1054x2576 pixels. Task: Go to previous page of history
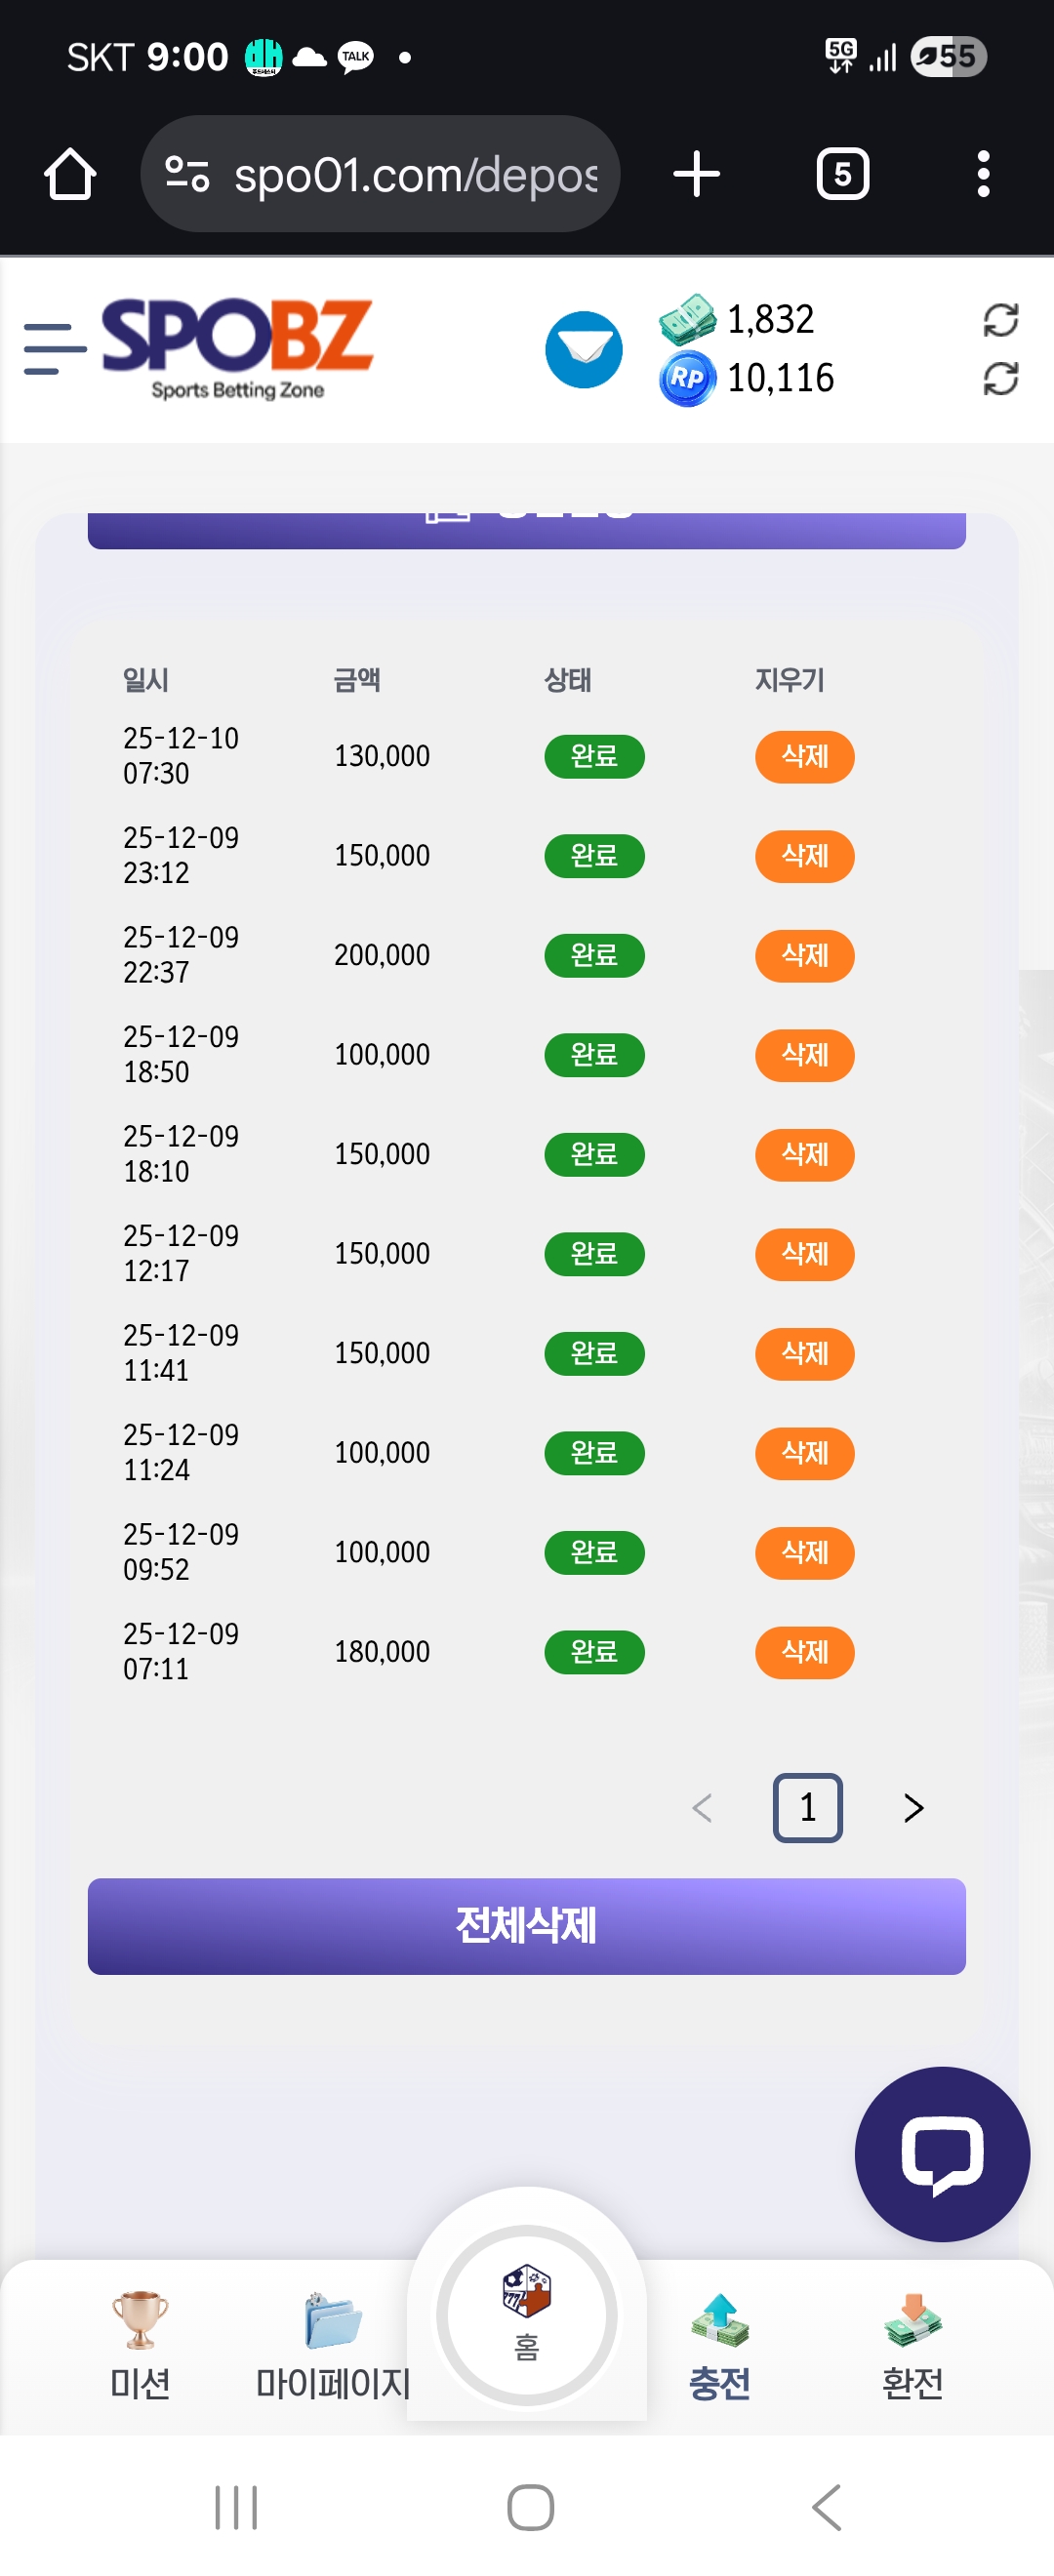point(702,1808)
